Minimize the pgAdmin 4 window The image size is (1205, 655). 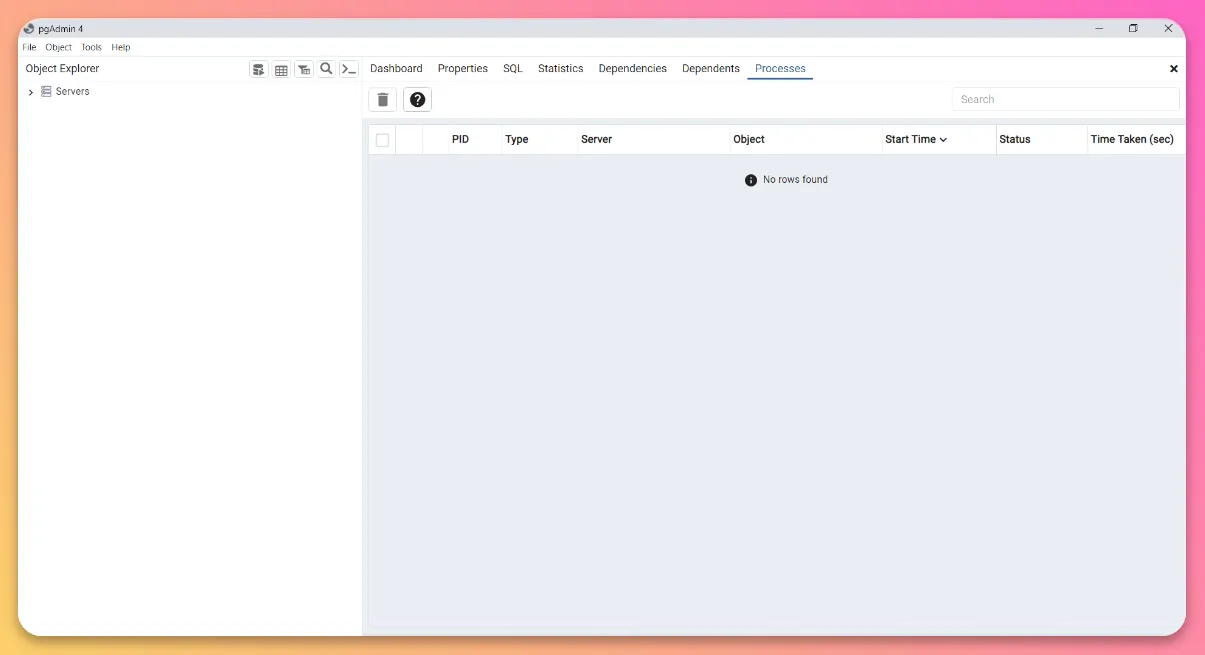click(x=1099, y=29)
